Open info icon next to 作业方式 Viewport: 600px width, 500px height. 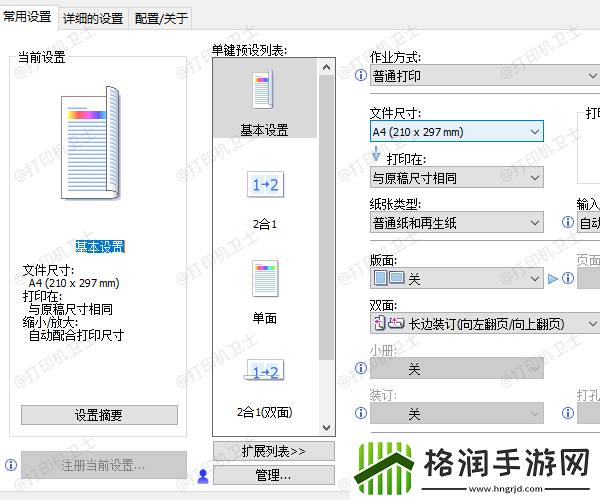pyautogui.click(x=360, y=75)
